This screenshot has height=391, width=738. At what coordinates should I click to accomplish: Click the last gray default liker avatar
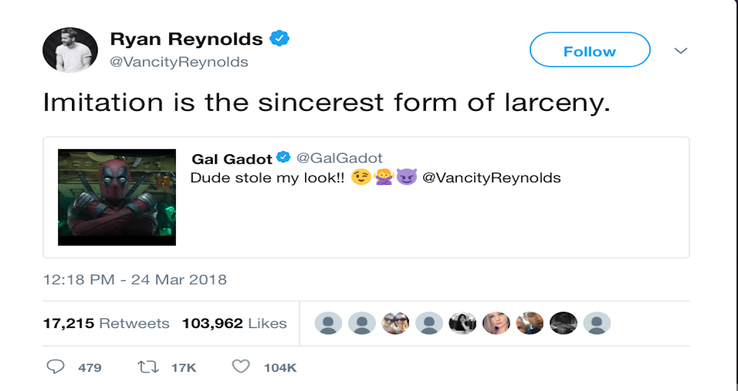click(597, 323)
